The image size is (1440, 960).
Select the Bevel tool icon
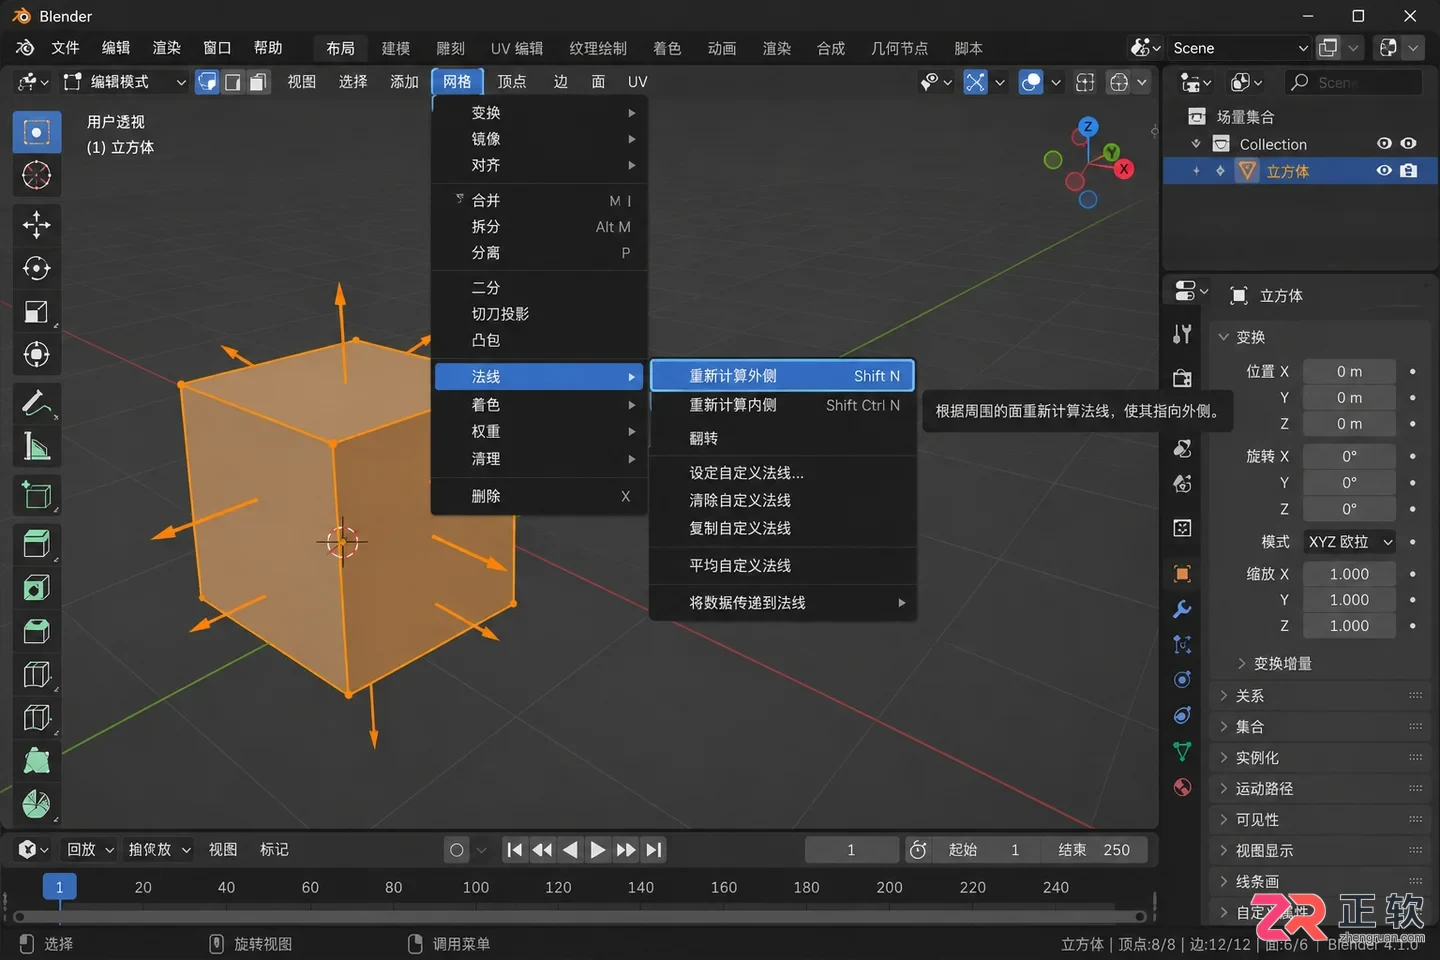point(36,631)
